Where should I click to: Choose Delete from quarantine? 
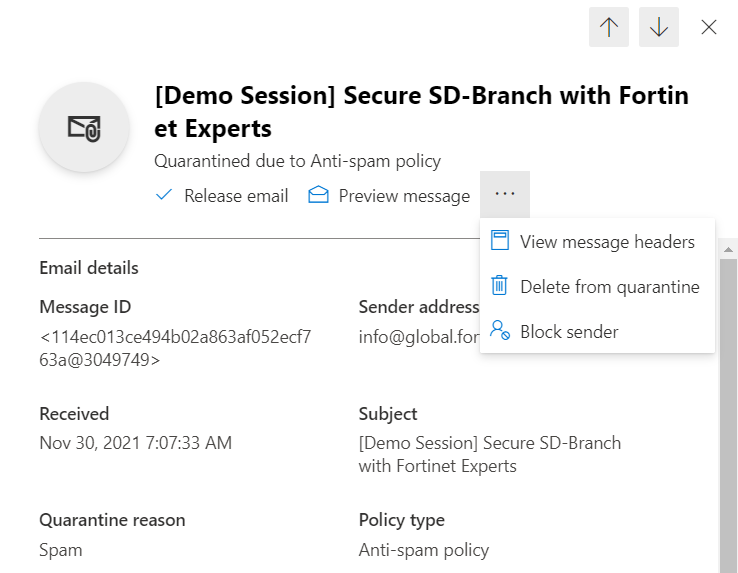(x=609, y=287)
